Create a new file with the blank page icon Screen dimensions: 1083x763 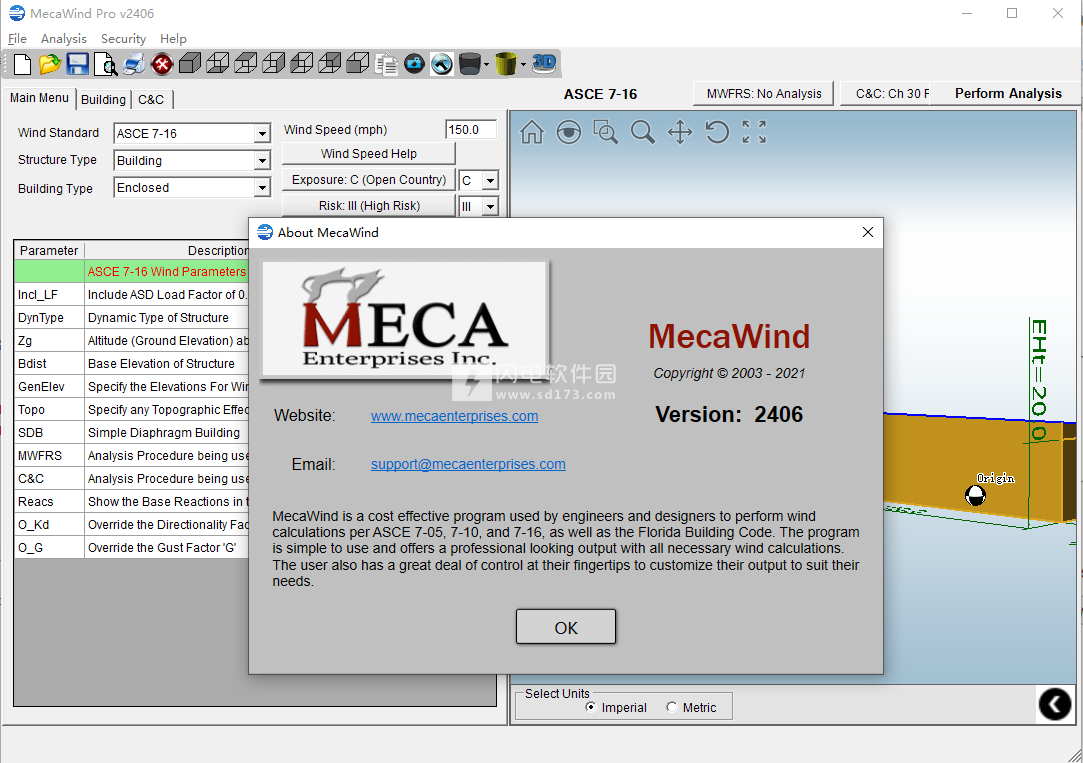point(22,64)
